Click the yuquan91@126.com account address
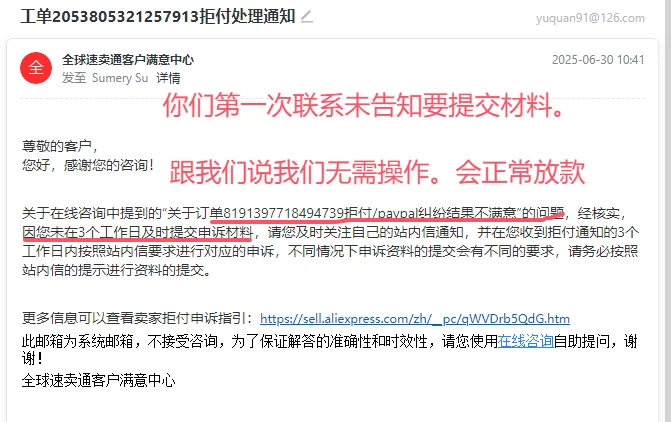The height and width of the screenshot is (422, 671). click(x=590, y=18)
